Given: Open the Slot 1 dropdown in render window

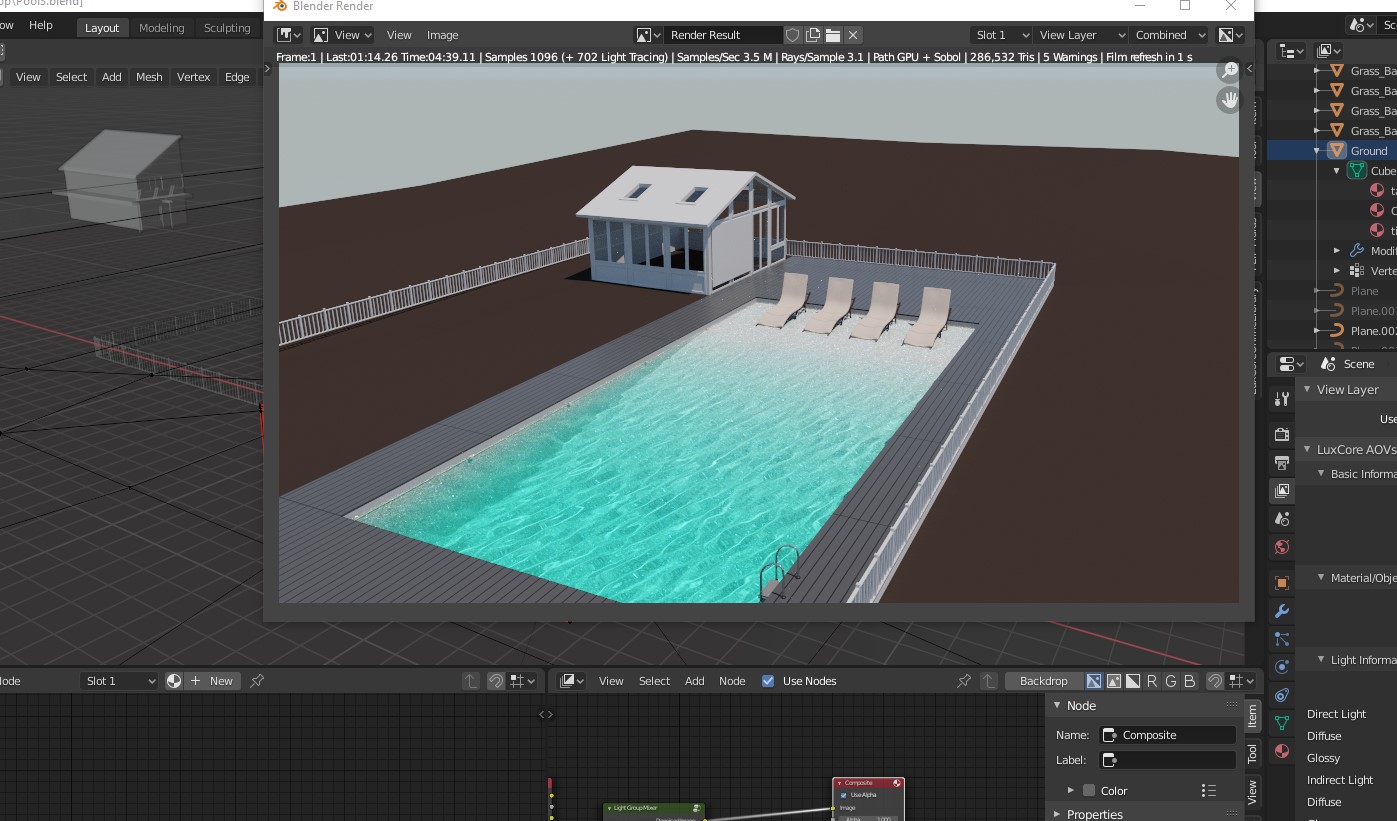Looking at the screenshot, I should coord(1000,35).
